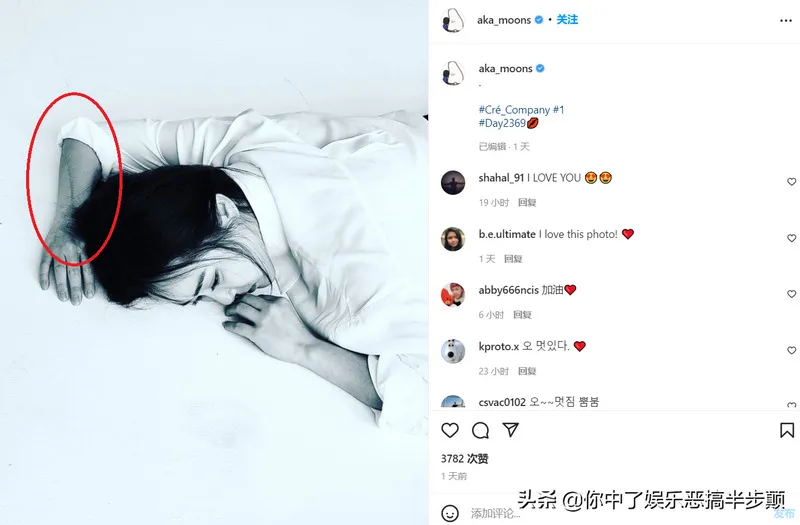Open emoji picker smiley icon

(449, 513)
